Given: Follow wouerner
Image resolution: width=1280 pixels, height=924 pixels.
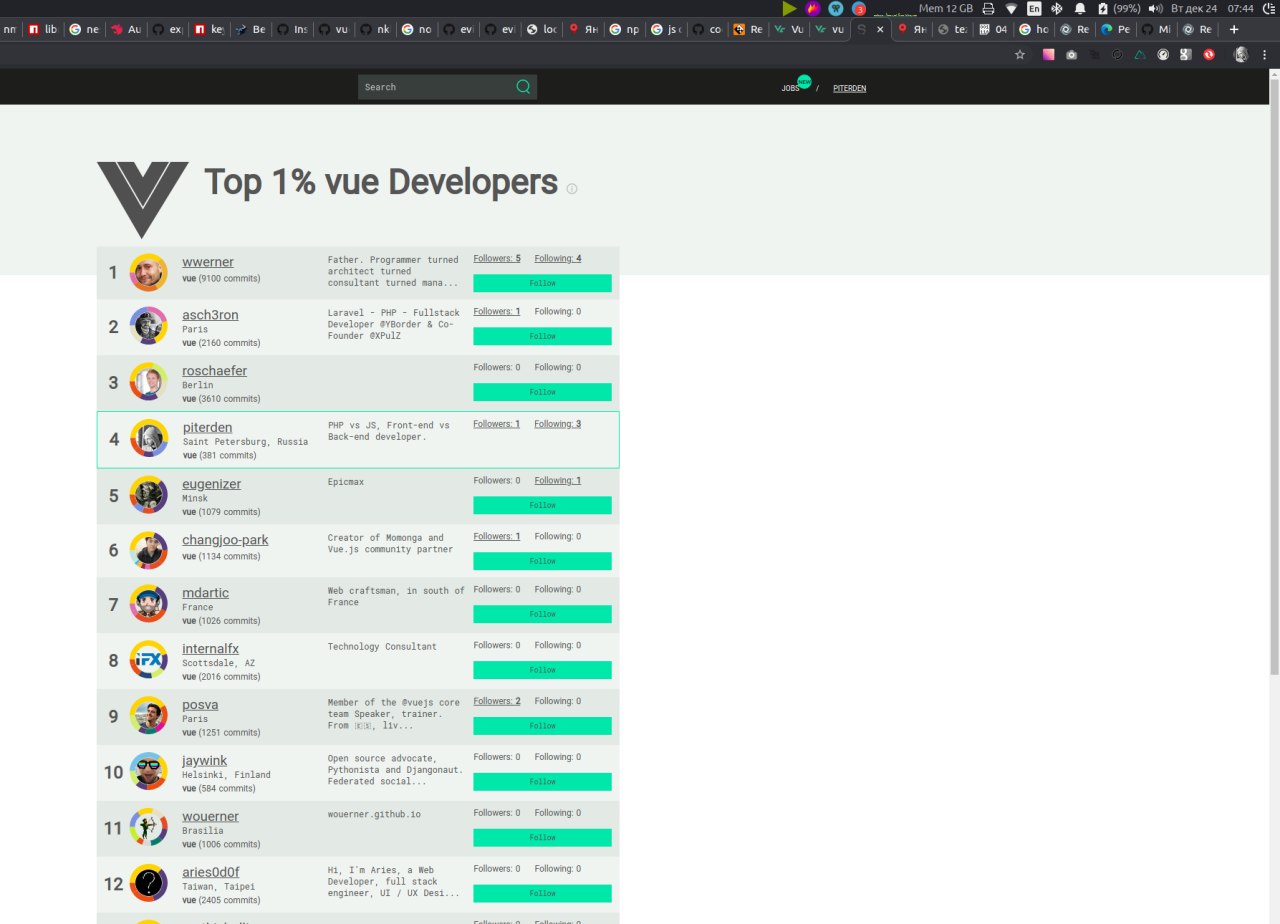Looking at the screenshot, I should (x=542, y=838).
